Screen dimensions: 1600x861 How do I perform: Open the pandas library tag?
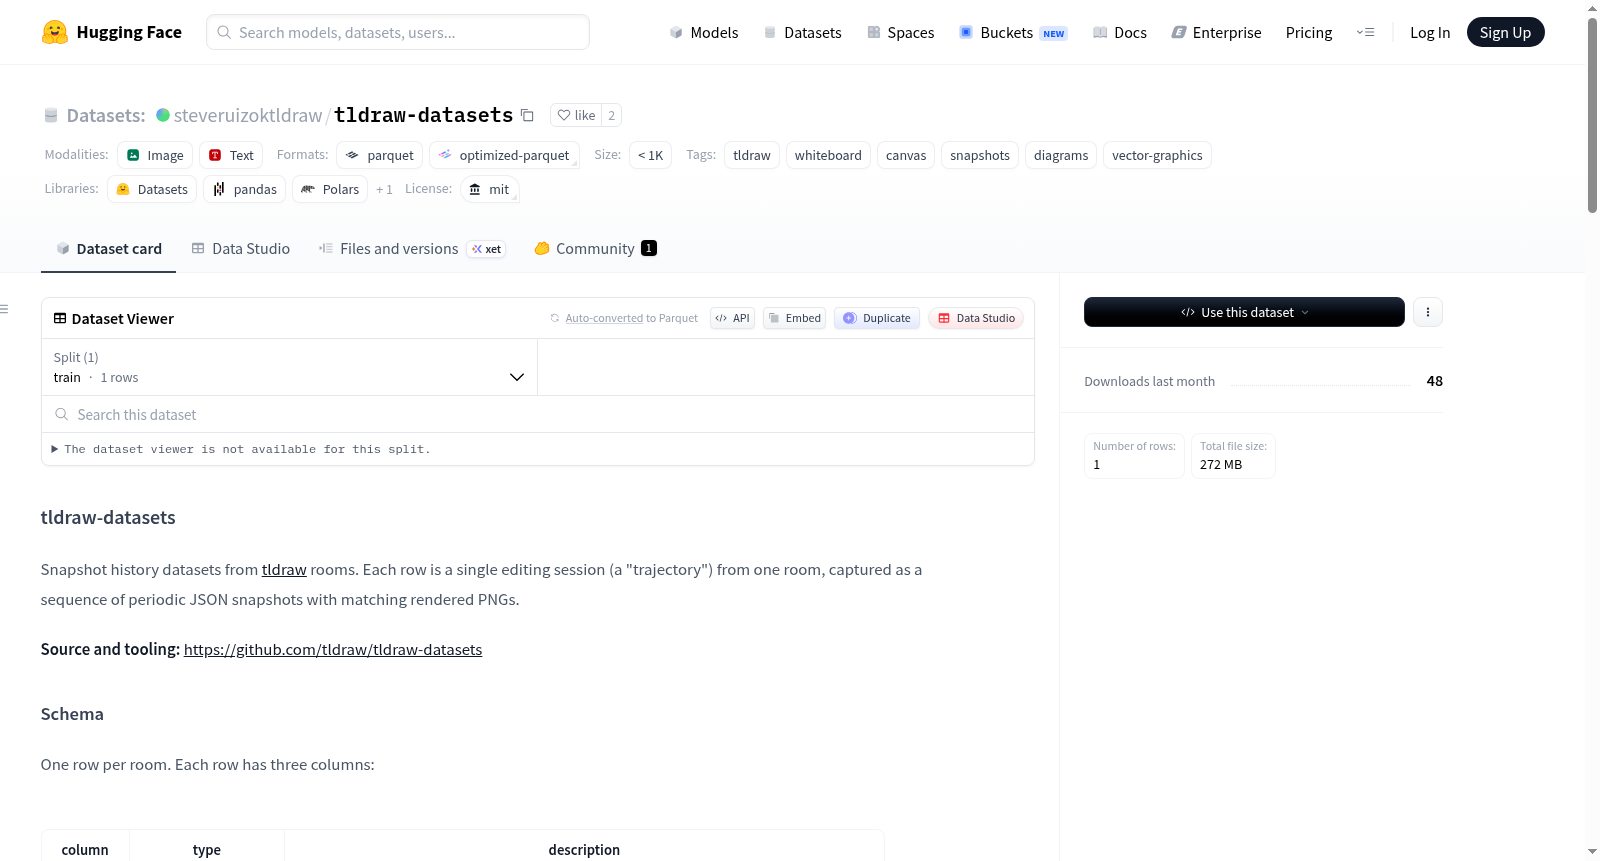pos(245,189)
